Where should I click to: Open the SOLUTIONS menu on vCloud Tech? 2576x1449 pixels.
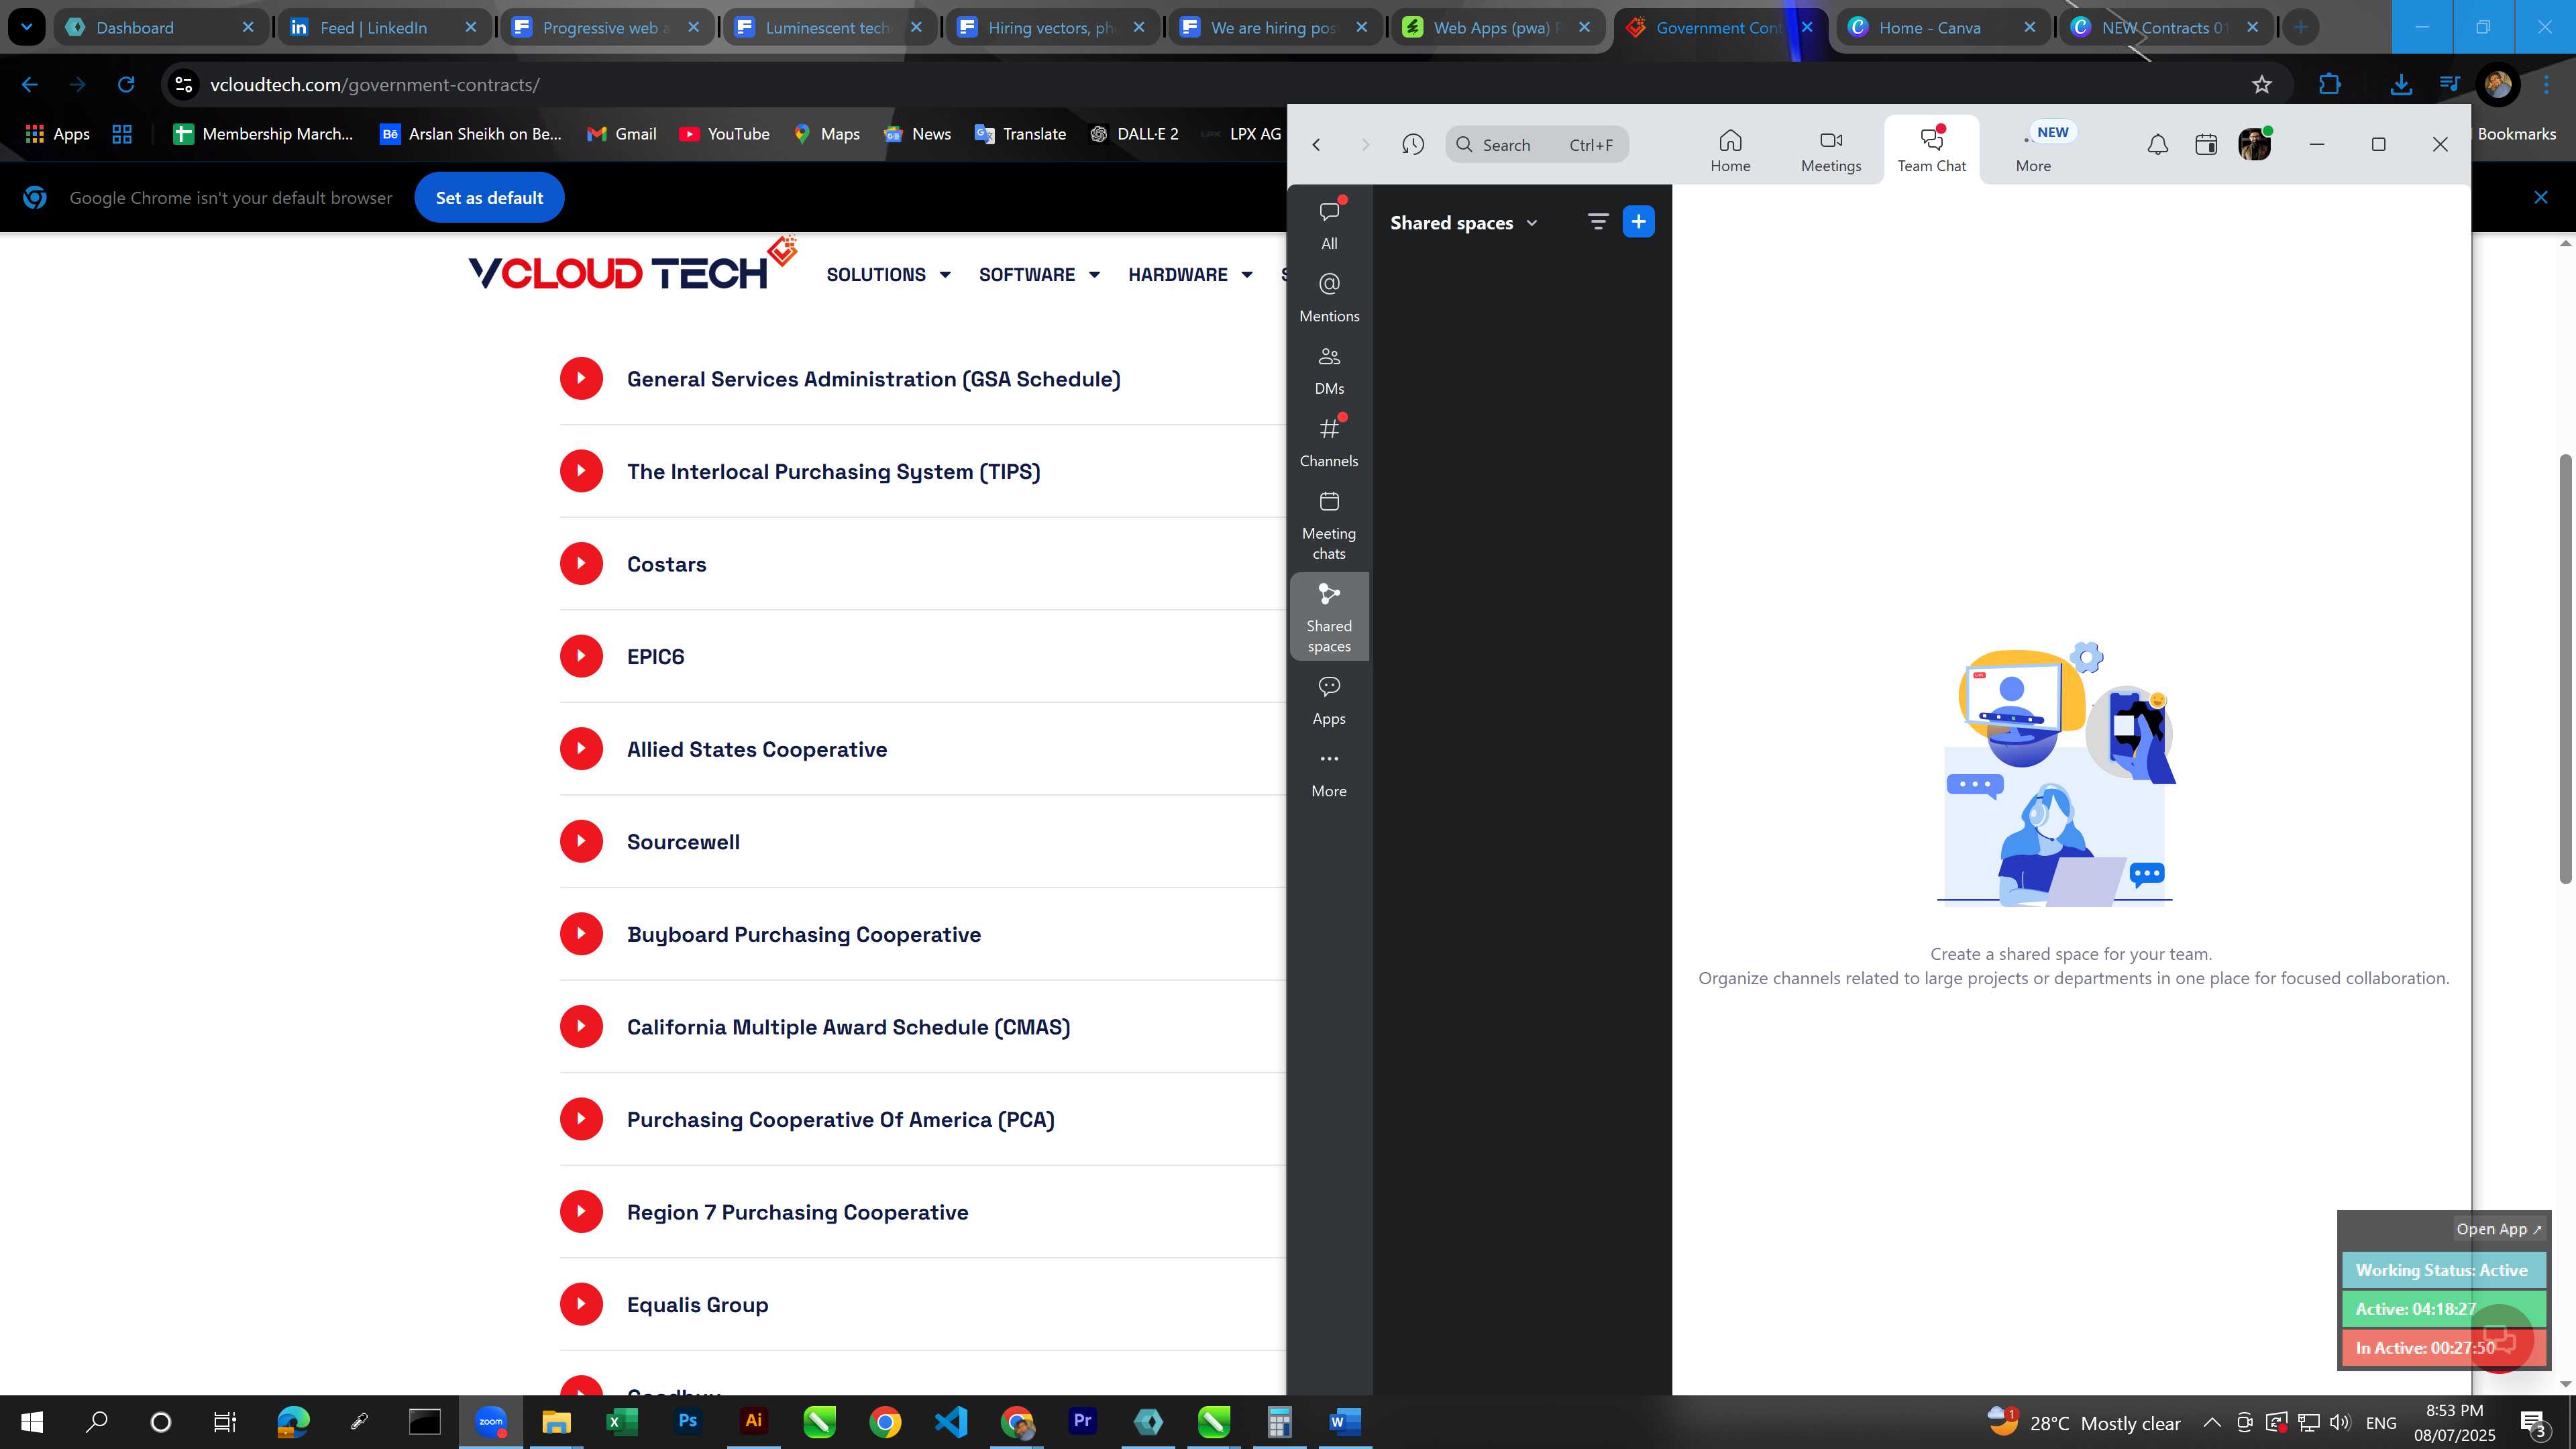tap(888, 275)
